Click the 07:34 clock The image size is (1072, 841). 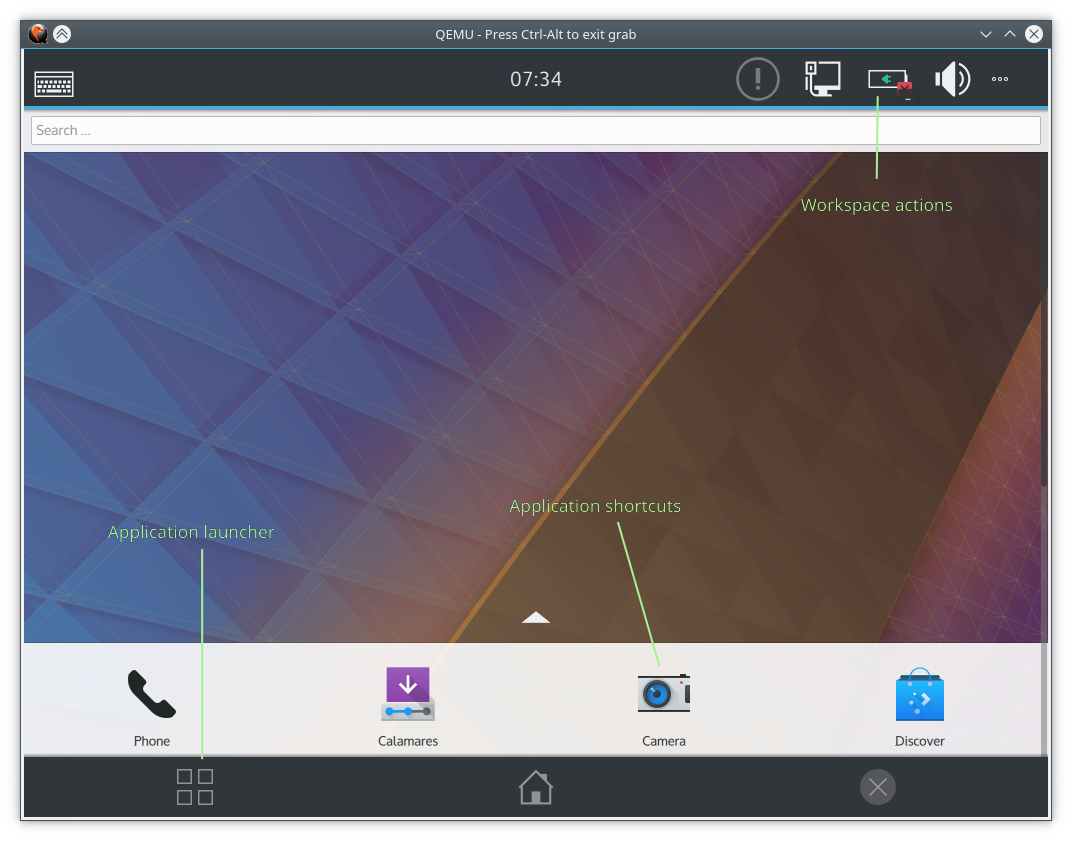(x=536, y=79)
